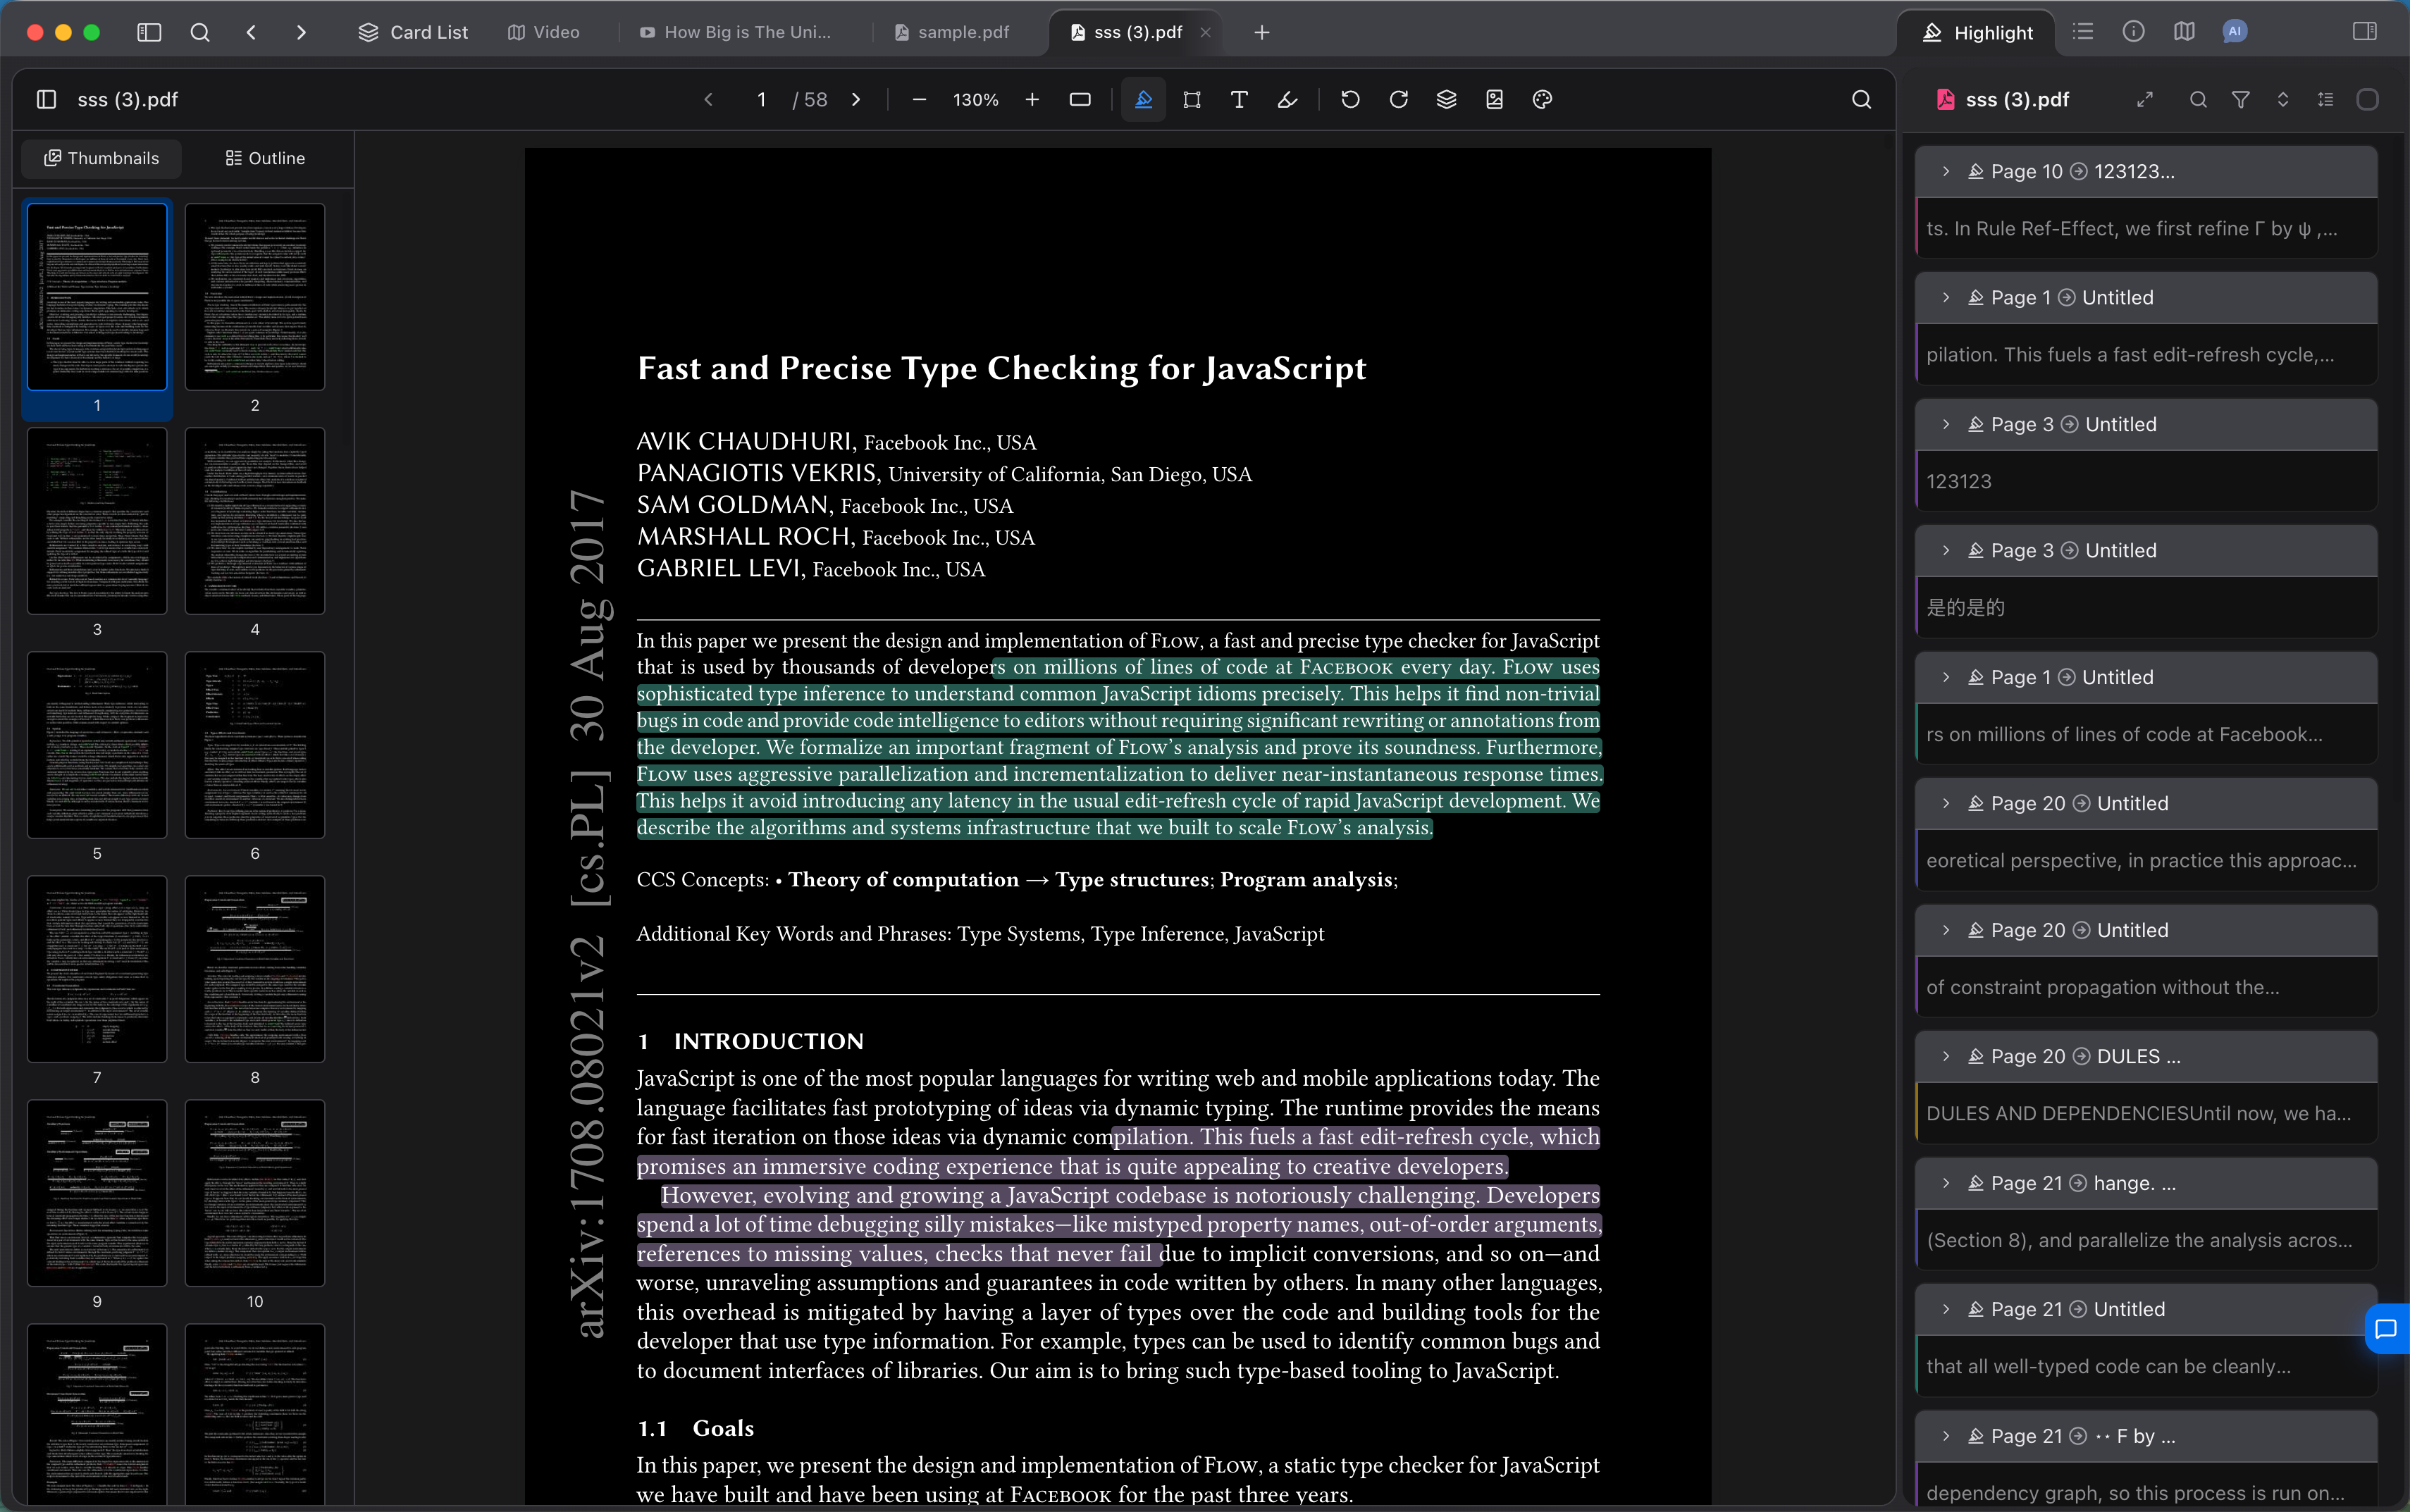Open the list view panel icon
The height and width of the screenshot is (1512, 2410).
(x=2083, y=32)
